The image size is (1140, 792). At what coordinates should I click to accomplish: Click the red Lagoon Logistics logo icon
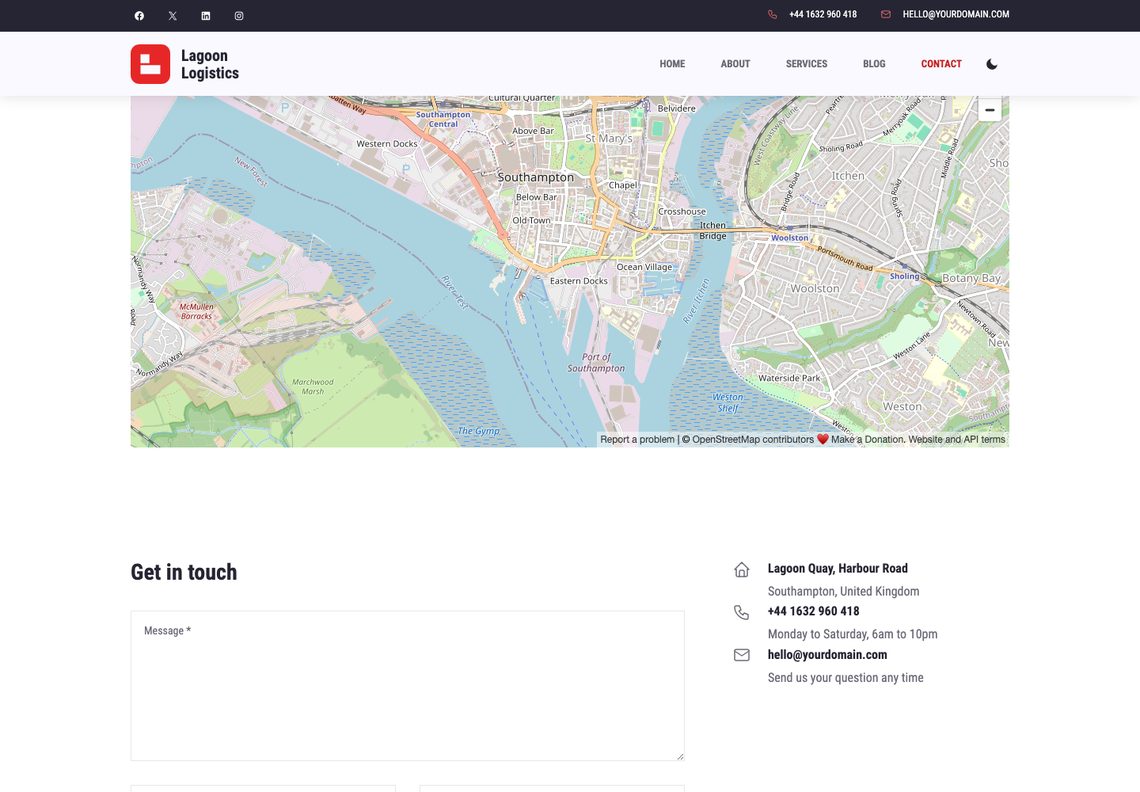click(150, 64)
